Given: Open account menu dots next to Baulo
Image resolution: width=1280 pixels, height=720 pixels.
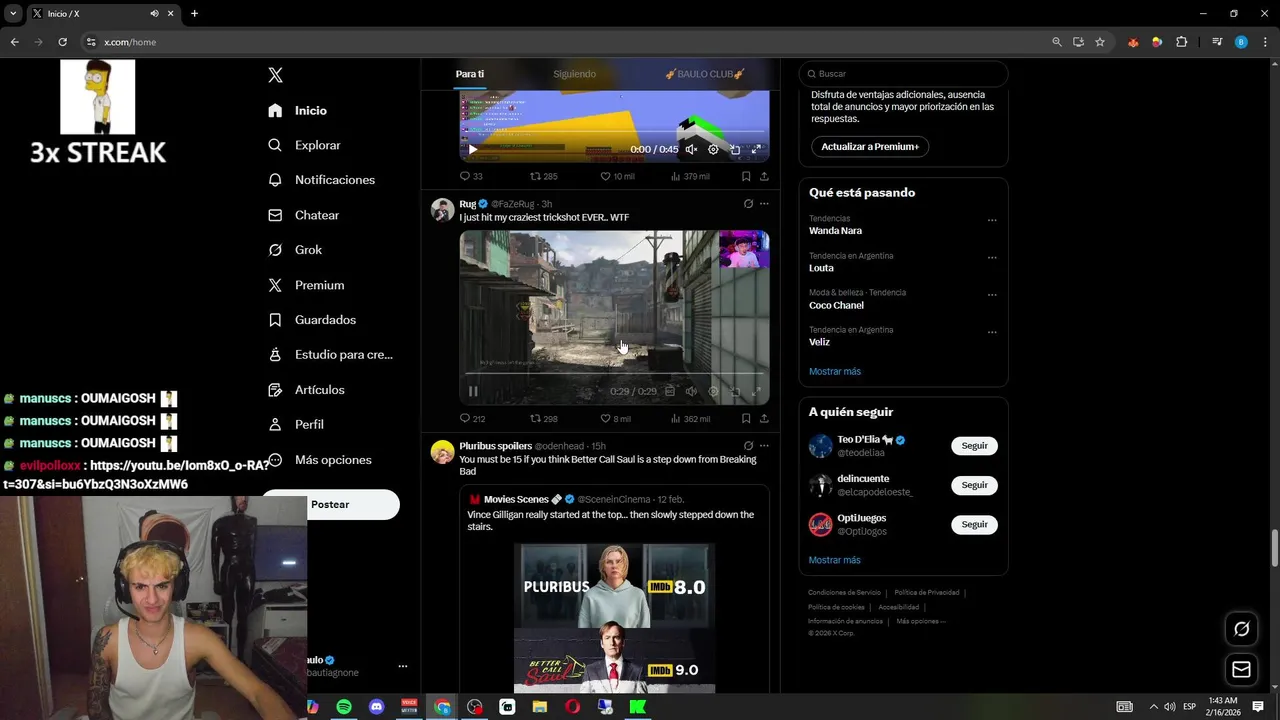Looking at the screenshot, I should pyautogui.click(x=403, y=666).
